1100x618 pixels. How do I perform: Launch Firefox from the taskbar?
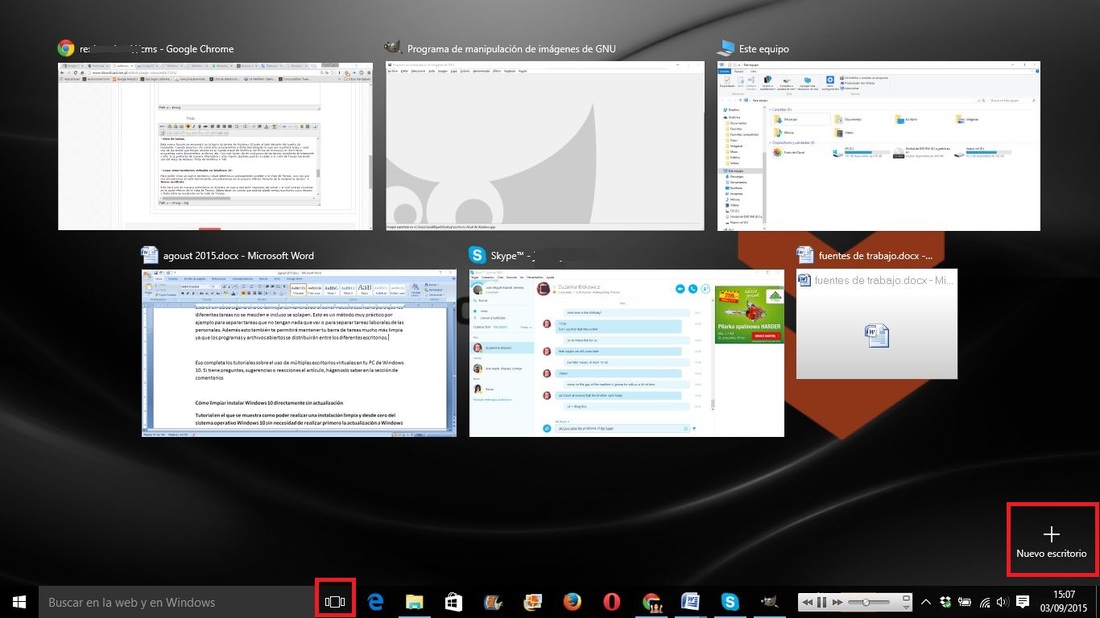click(x=572, y=602)
